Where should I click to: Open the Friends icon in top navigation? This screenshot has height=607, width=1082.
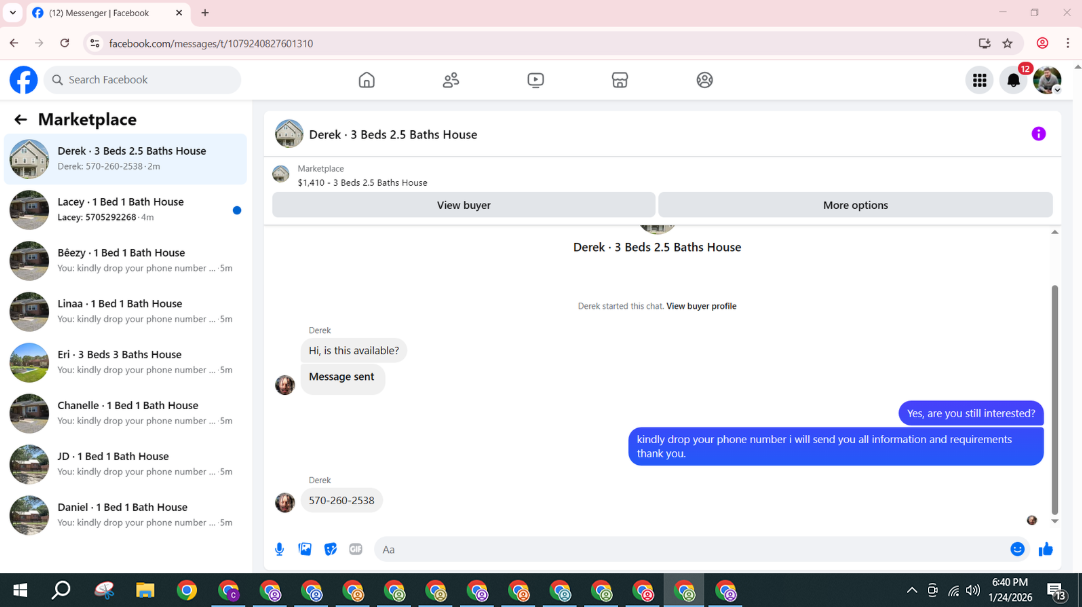point(451,80)
